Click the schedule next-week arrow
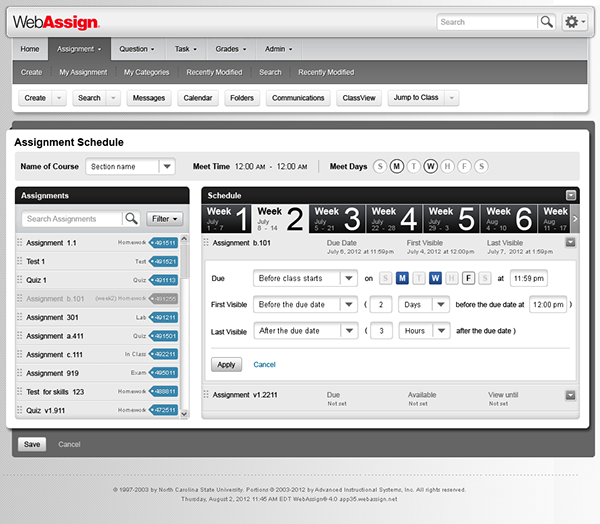 574,218
